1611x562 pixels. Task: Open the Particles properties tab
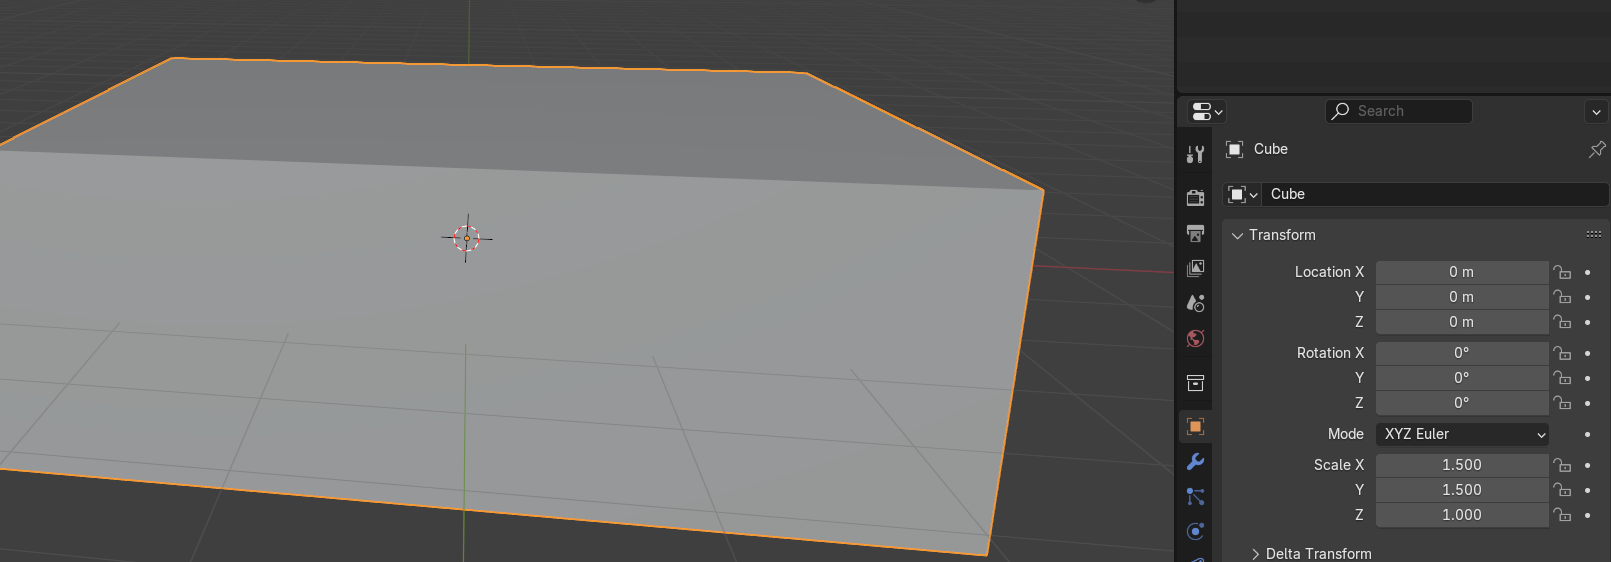tap(1195, 497)
